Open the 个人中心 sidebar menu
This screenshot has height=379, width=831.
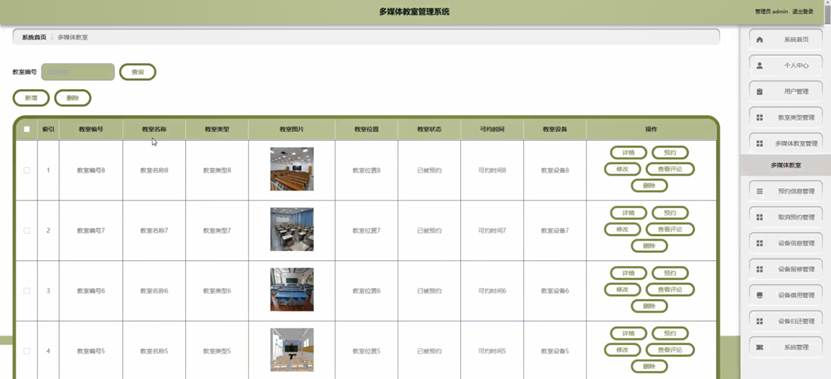coord(786,66)
